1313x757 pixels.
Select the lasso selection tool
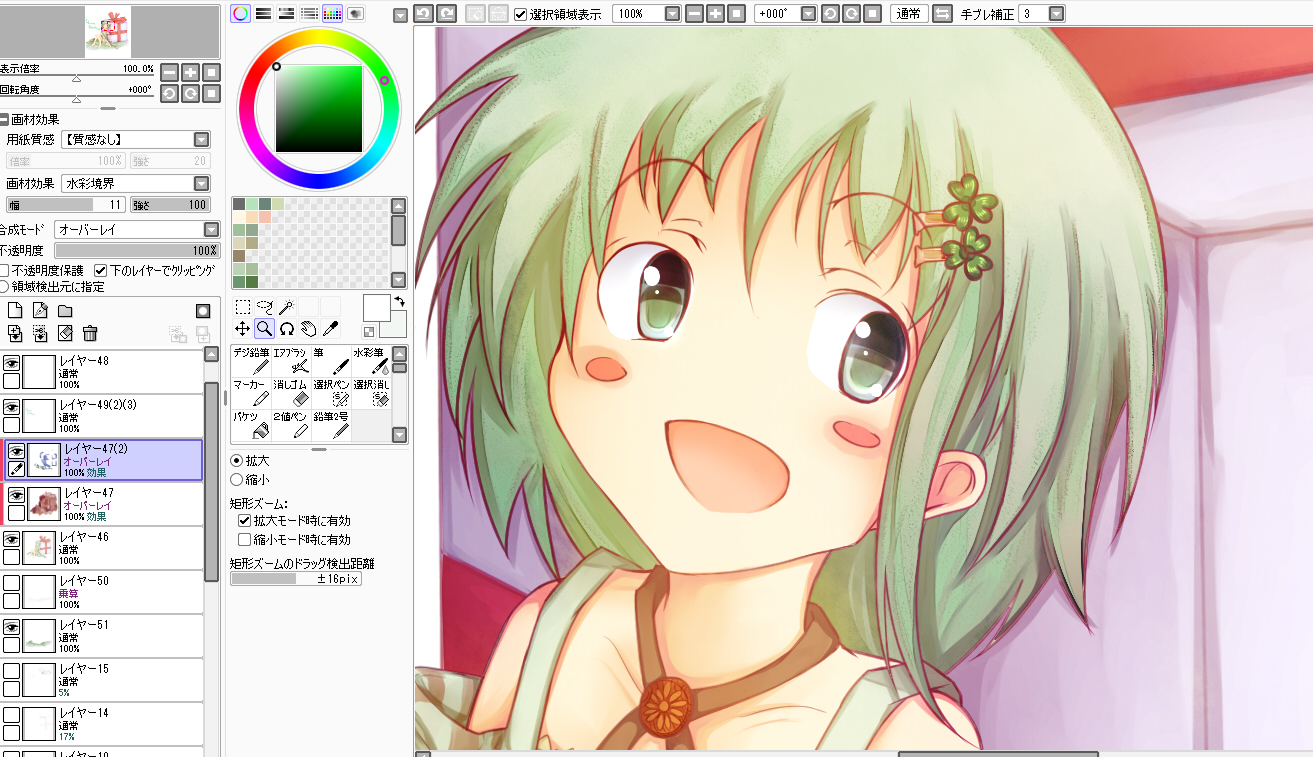264,307
